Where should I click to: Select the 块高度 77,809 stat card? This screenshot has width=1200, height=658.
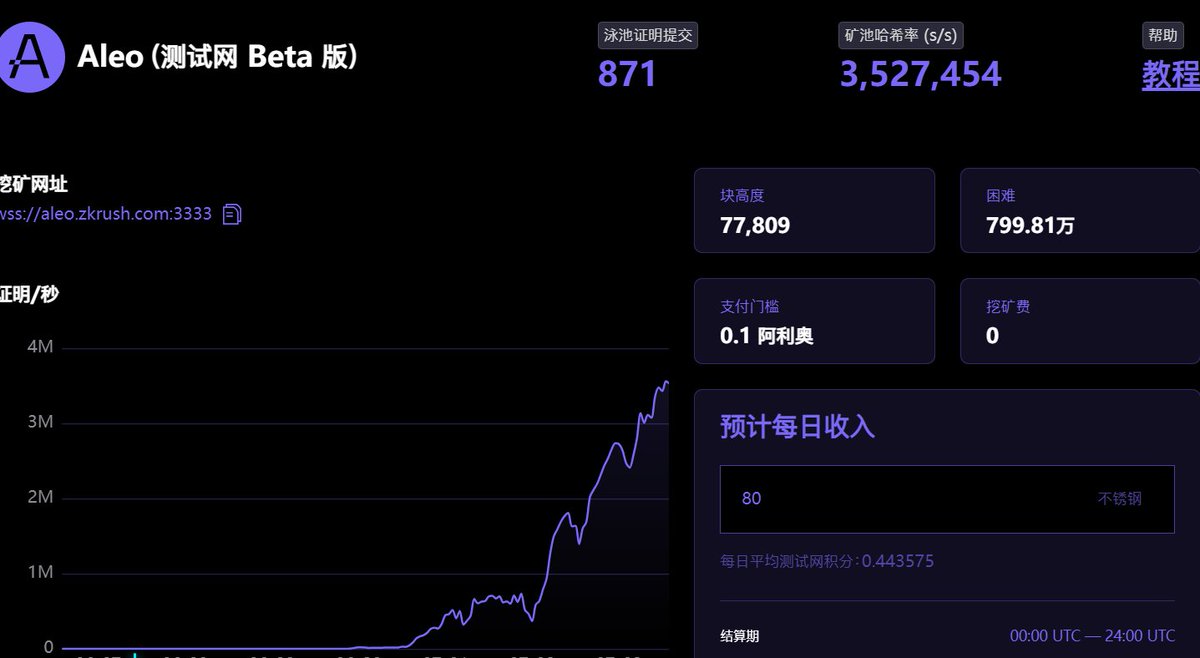[814, 210]
